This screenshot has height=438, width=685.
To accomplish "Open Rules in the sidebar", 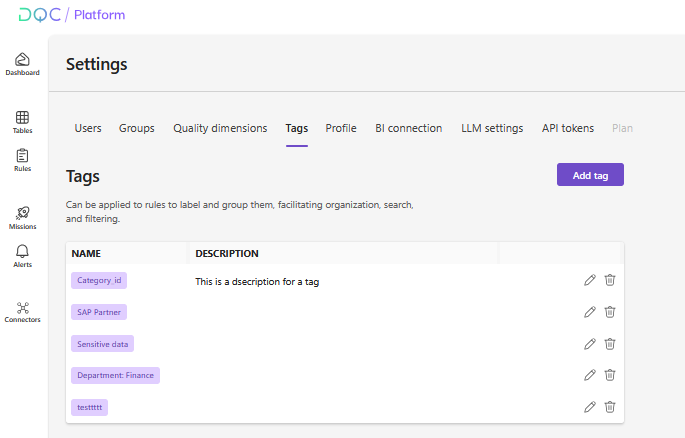I will (x=22, y=160).
